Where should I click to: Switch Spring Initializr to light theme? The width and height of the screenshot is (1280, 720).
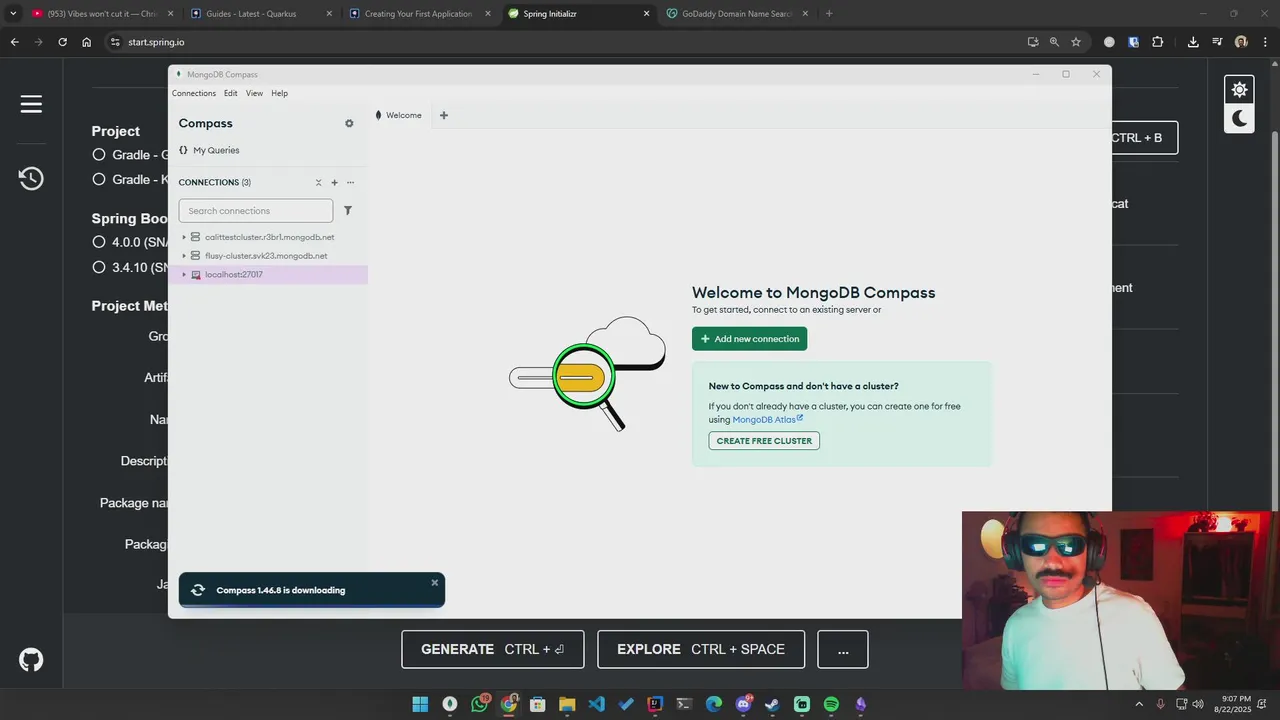pos(1240,90)
